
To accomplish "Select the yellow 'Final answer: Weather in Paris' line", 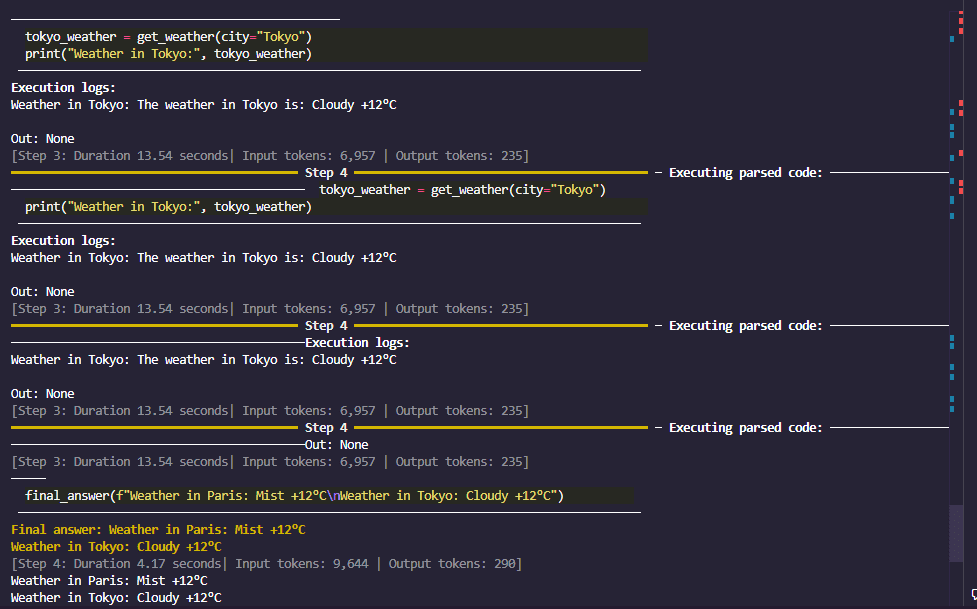I will coord(158,530).
